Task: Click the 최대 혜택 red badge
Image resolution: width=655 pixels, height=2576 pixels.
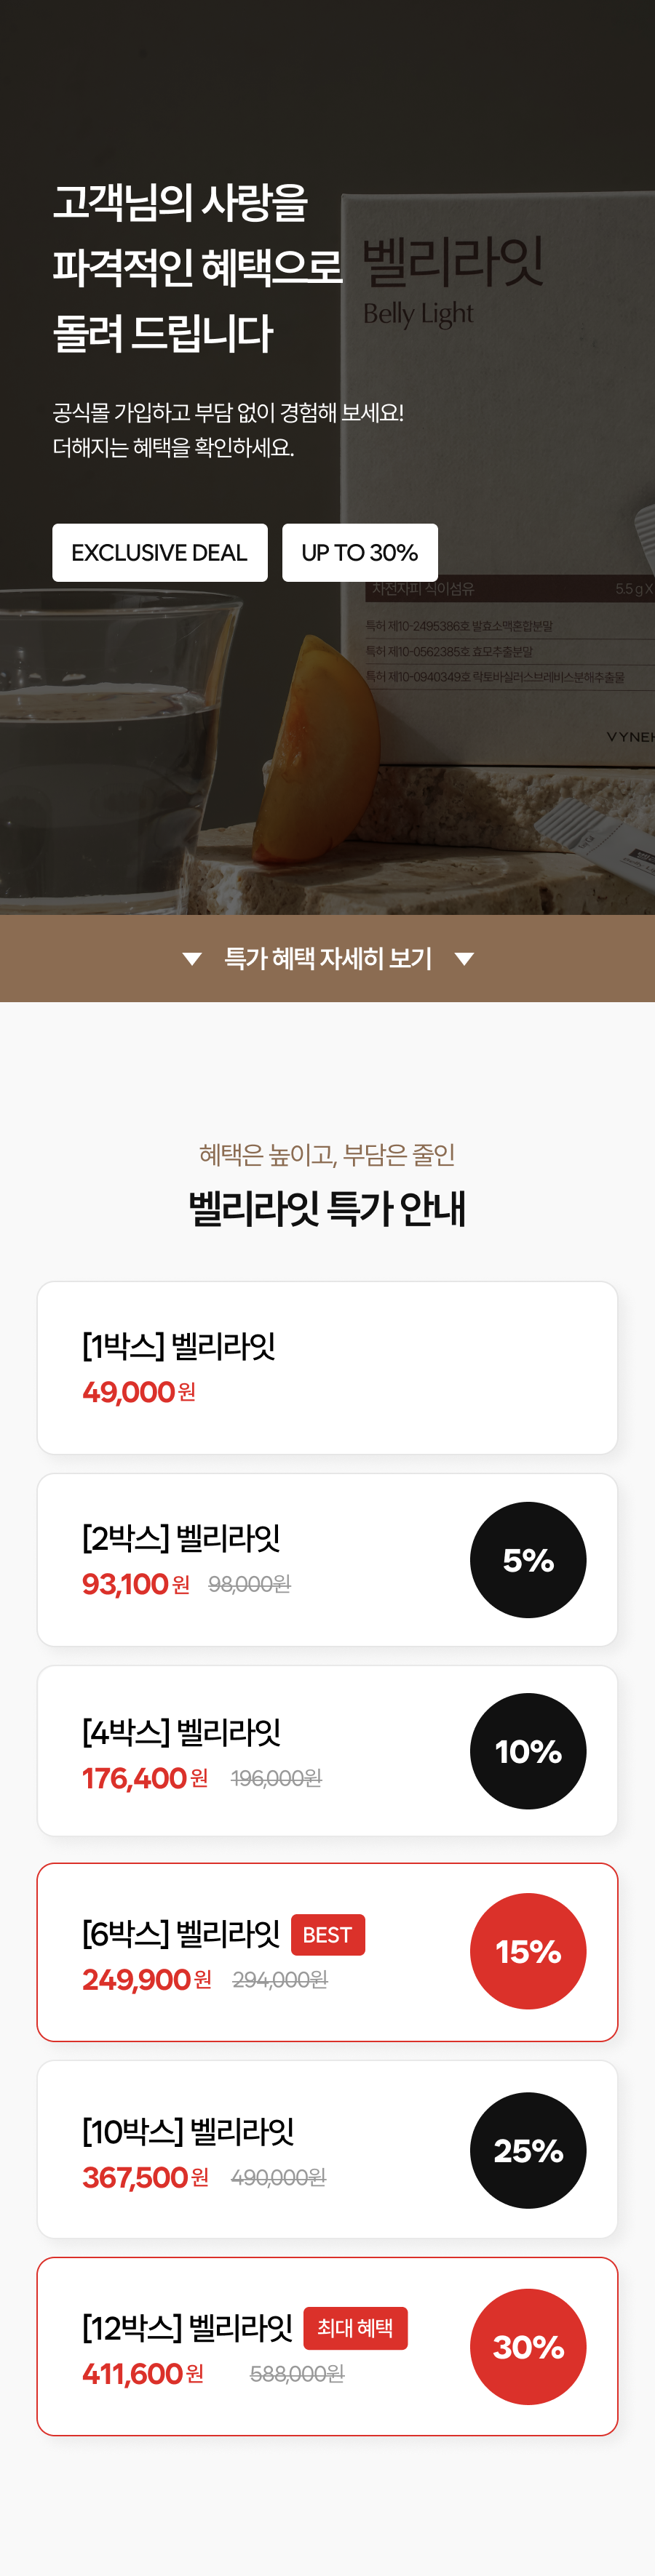Action: [356, 2328]
